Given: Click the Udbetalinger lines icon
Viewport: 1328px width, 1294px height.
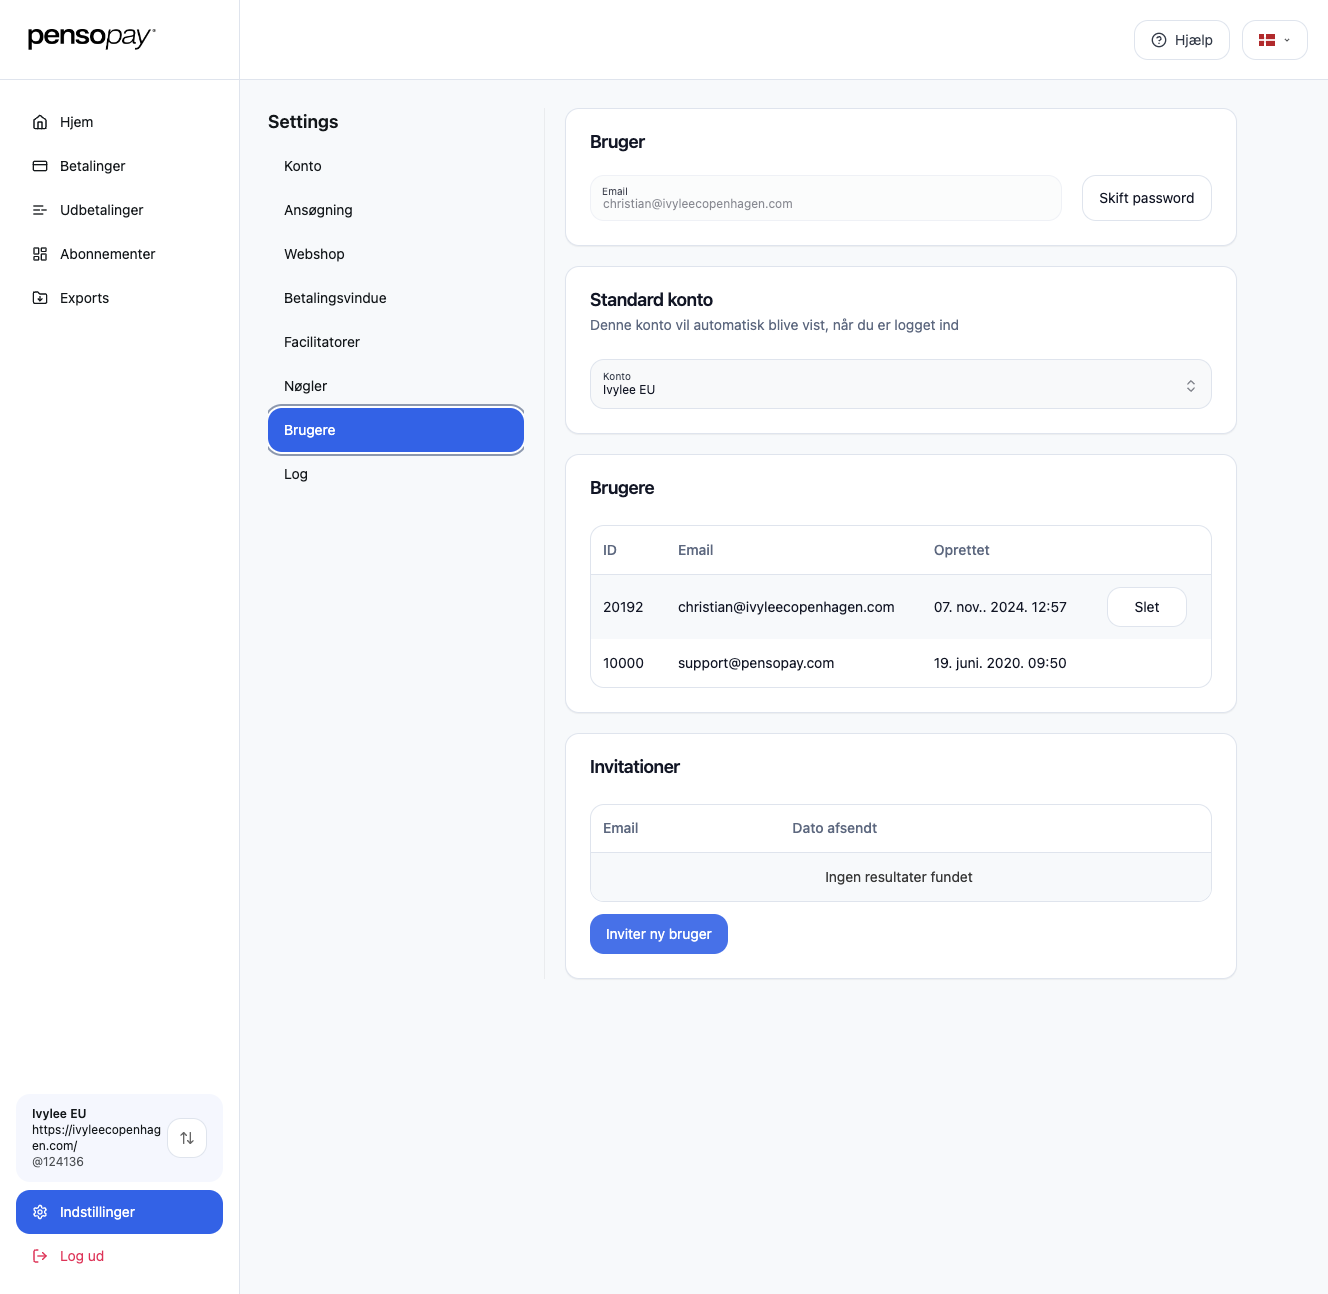Looking at the screenshot, I should click(40, 210).
